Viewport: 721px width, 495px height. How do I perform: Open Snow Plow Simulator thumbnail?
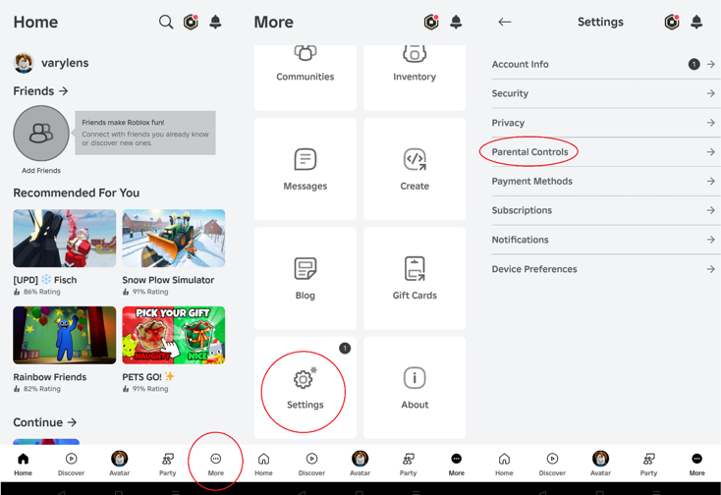pyautogui.click(x=173, y=238)
